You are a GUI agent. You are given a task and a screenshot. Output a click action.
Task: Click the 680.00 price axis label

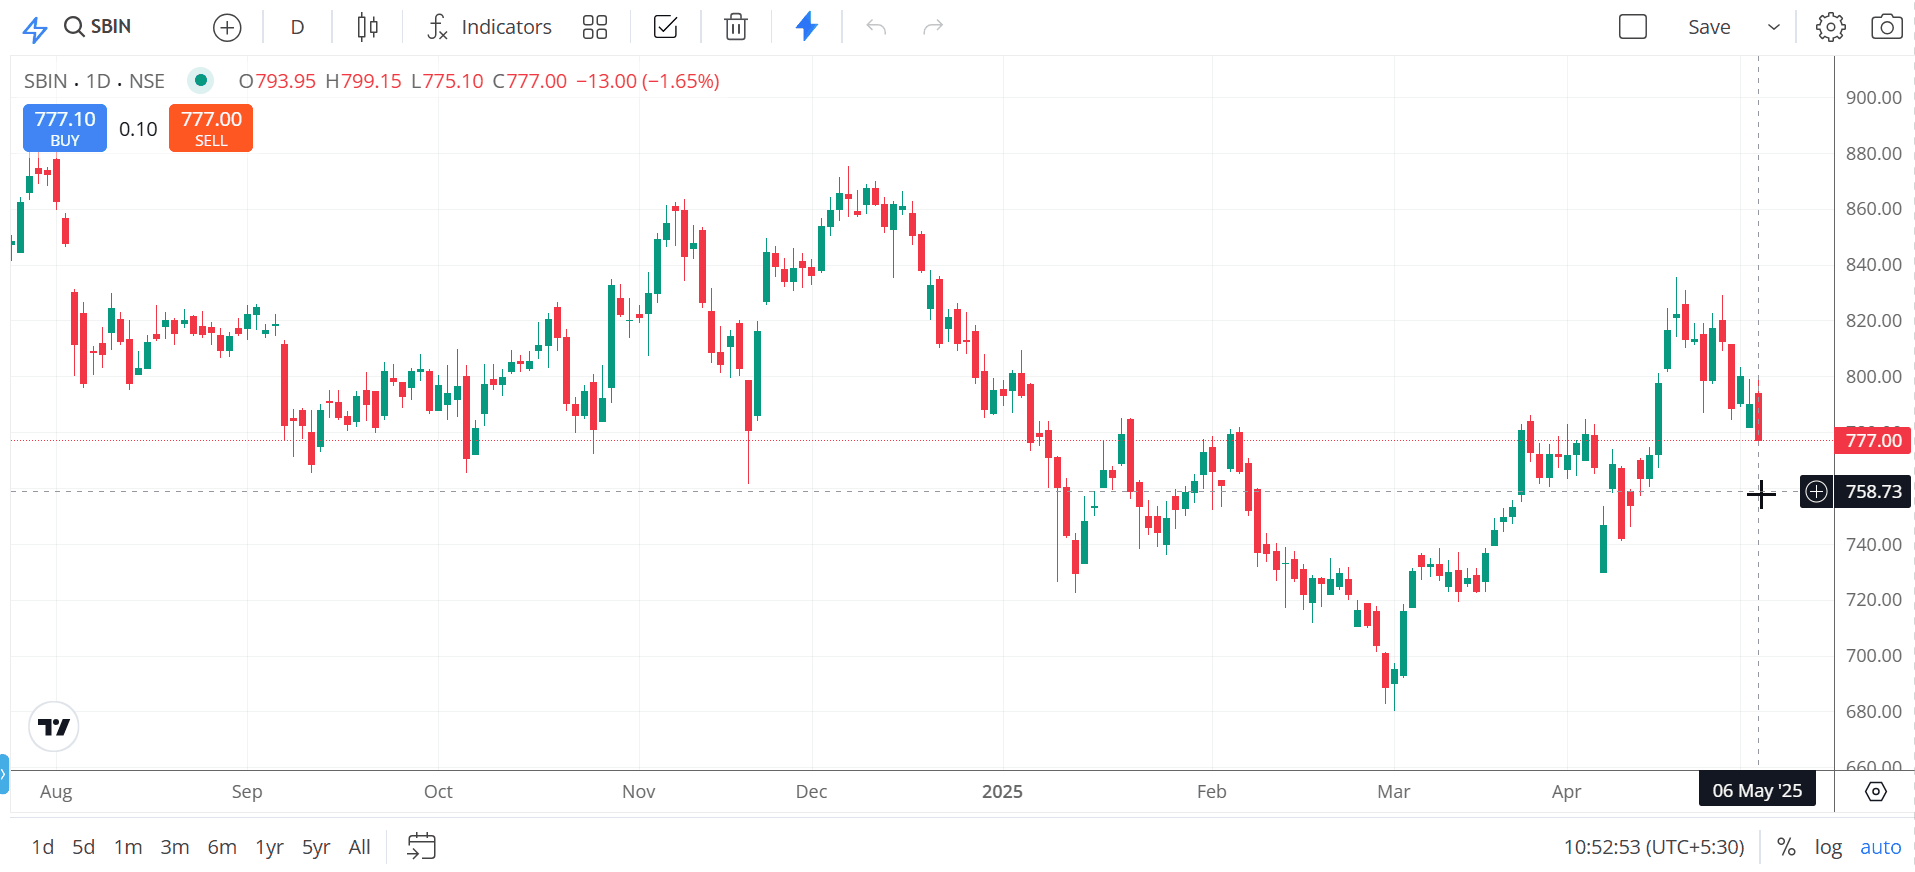pyautogui.click(x=1873, y=712)
